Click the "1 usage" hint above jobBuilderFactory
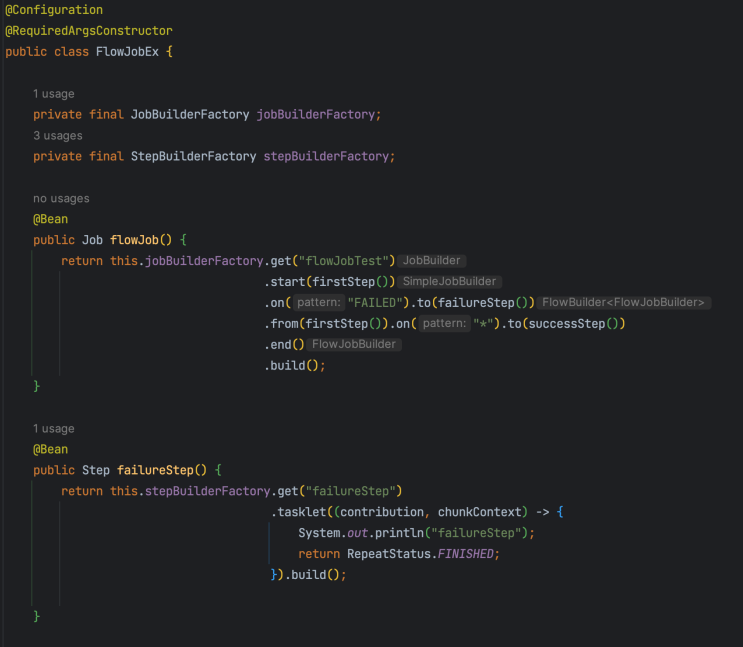Image resolution: width=743 pixels, height=647 pixels. coord(54,94)
